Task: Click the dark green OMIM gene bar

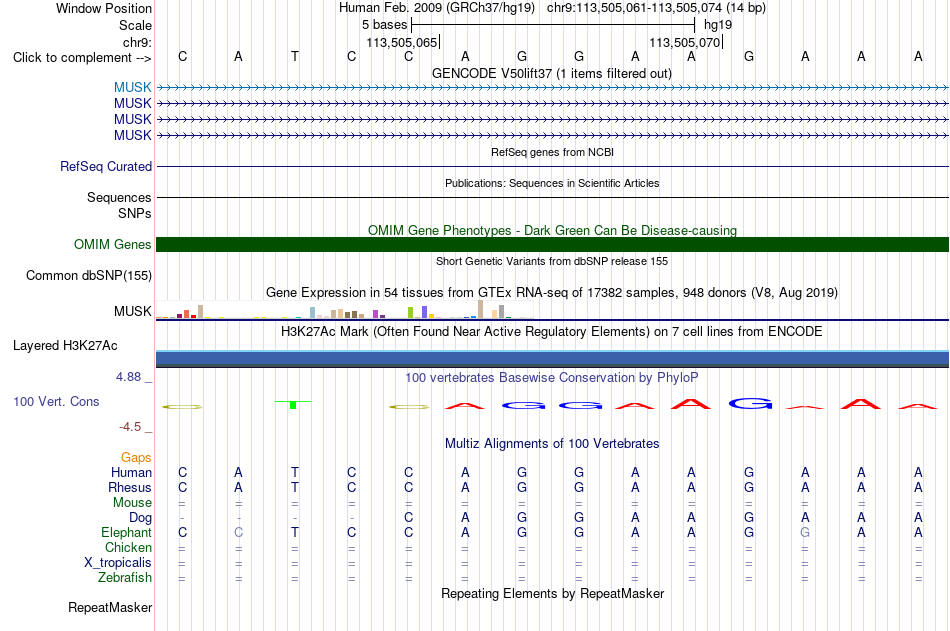Action: tap(552, 244)
